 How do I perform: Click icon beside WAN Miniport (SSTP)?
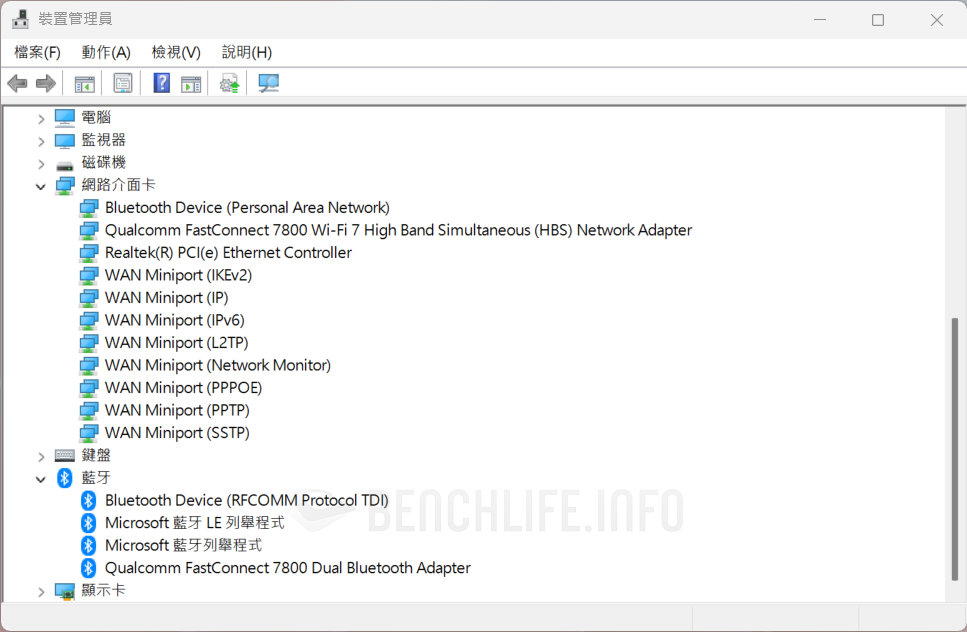click(x=89, y=433)
